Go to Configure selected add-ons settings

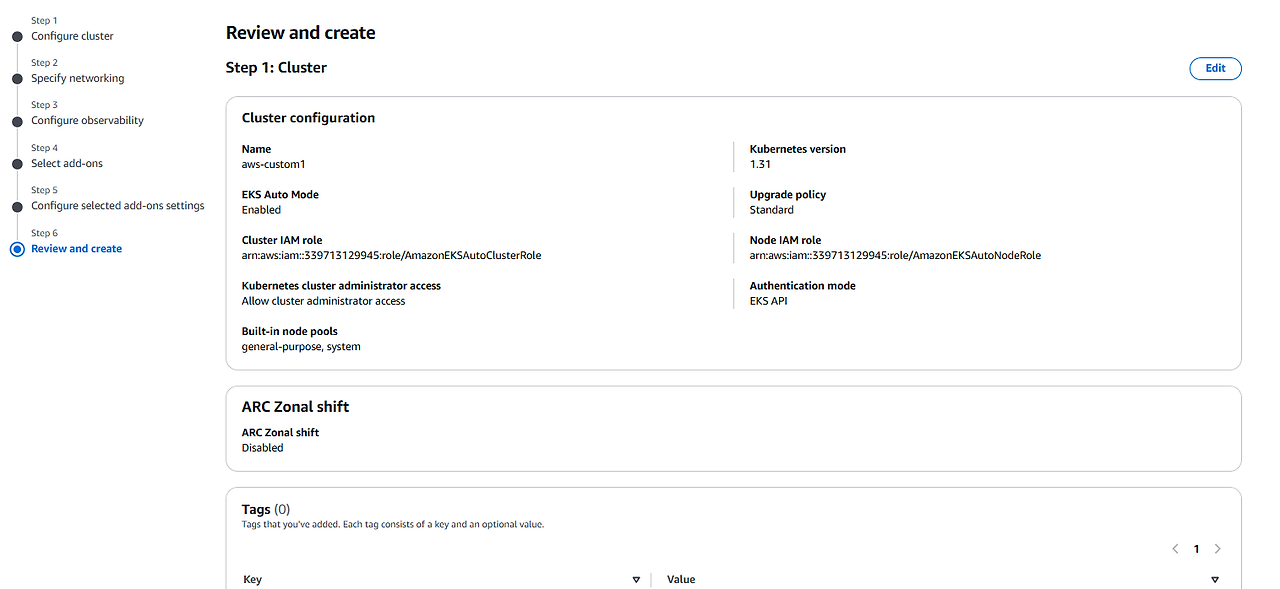click(118, 205)
